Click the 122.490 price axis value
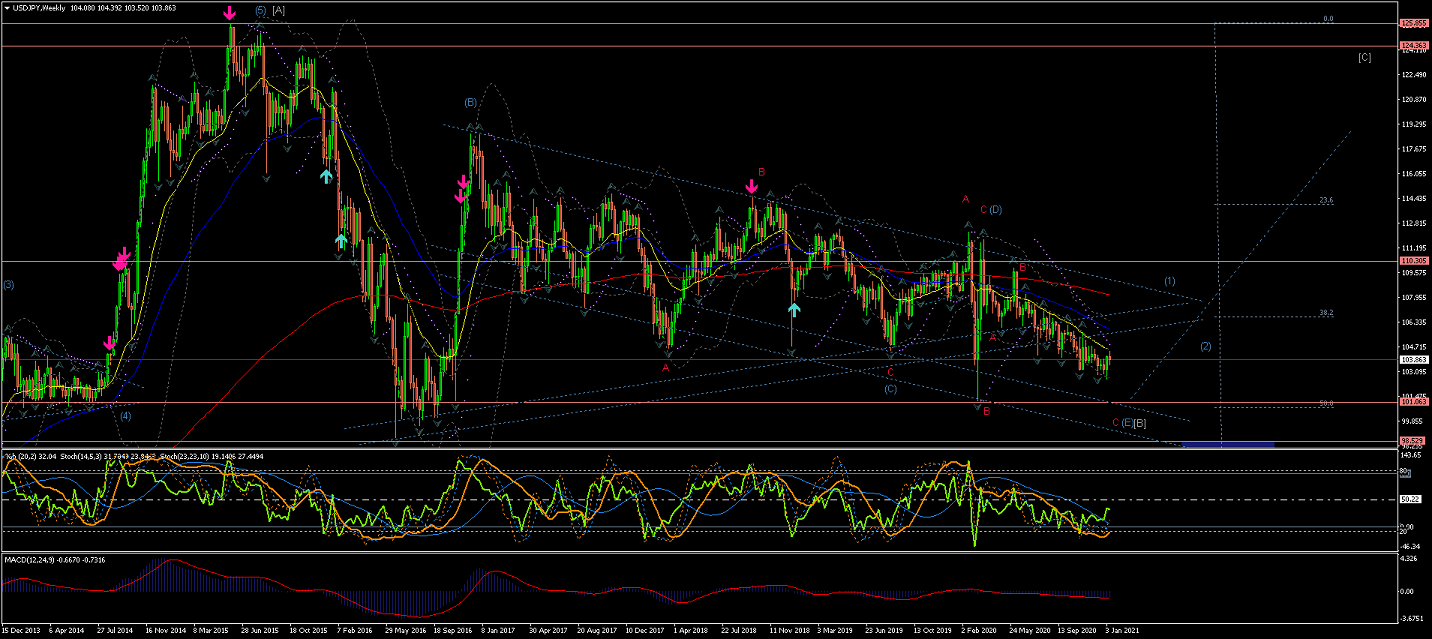The image size is (1432, 639). coord(1414,74)
